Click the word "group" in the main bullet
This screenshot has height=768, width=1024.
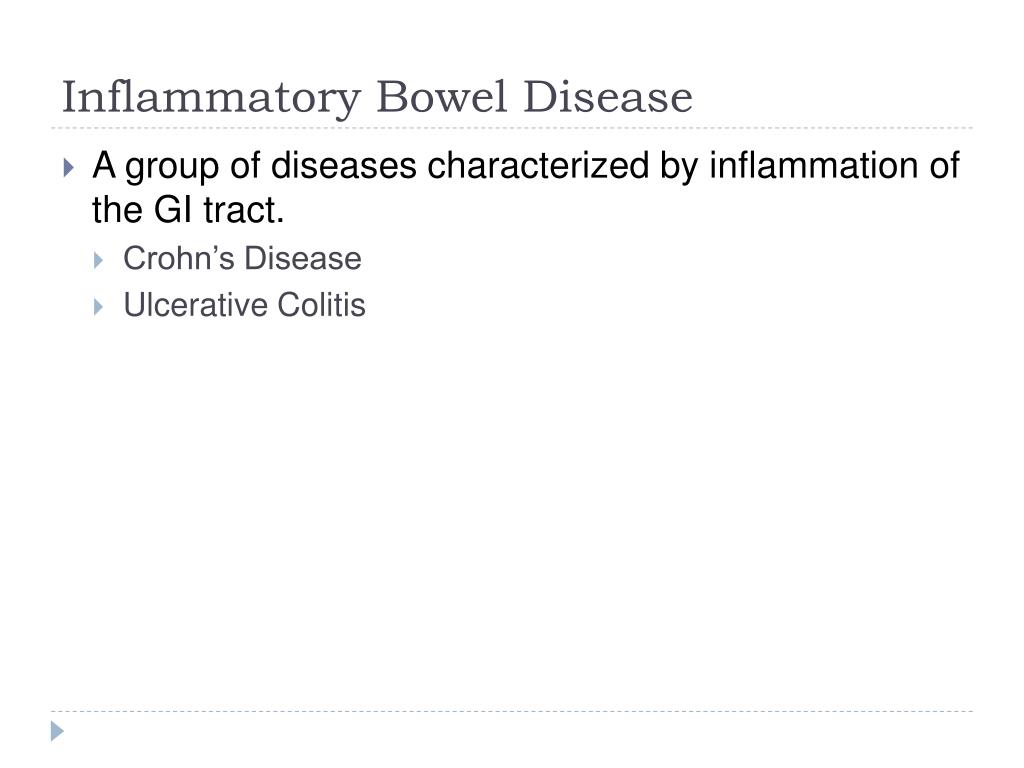(172, 168)
